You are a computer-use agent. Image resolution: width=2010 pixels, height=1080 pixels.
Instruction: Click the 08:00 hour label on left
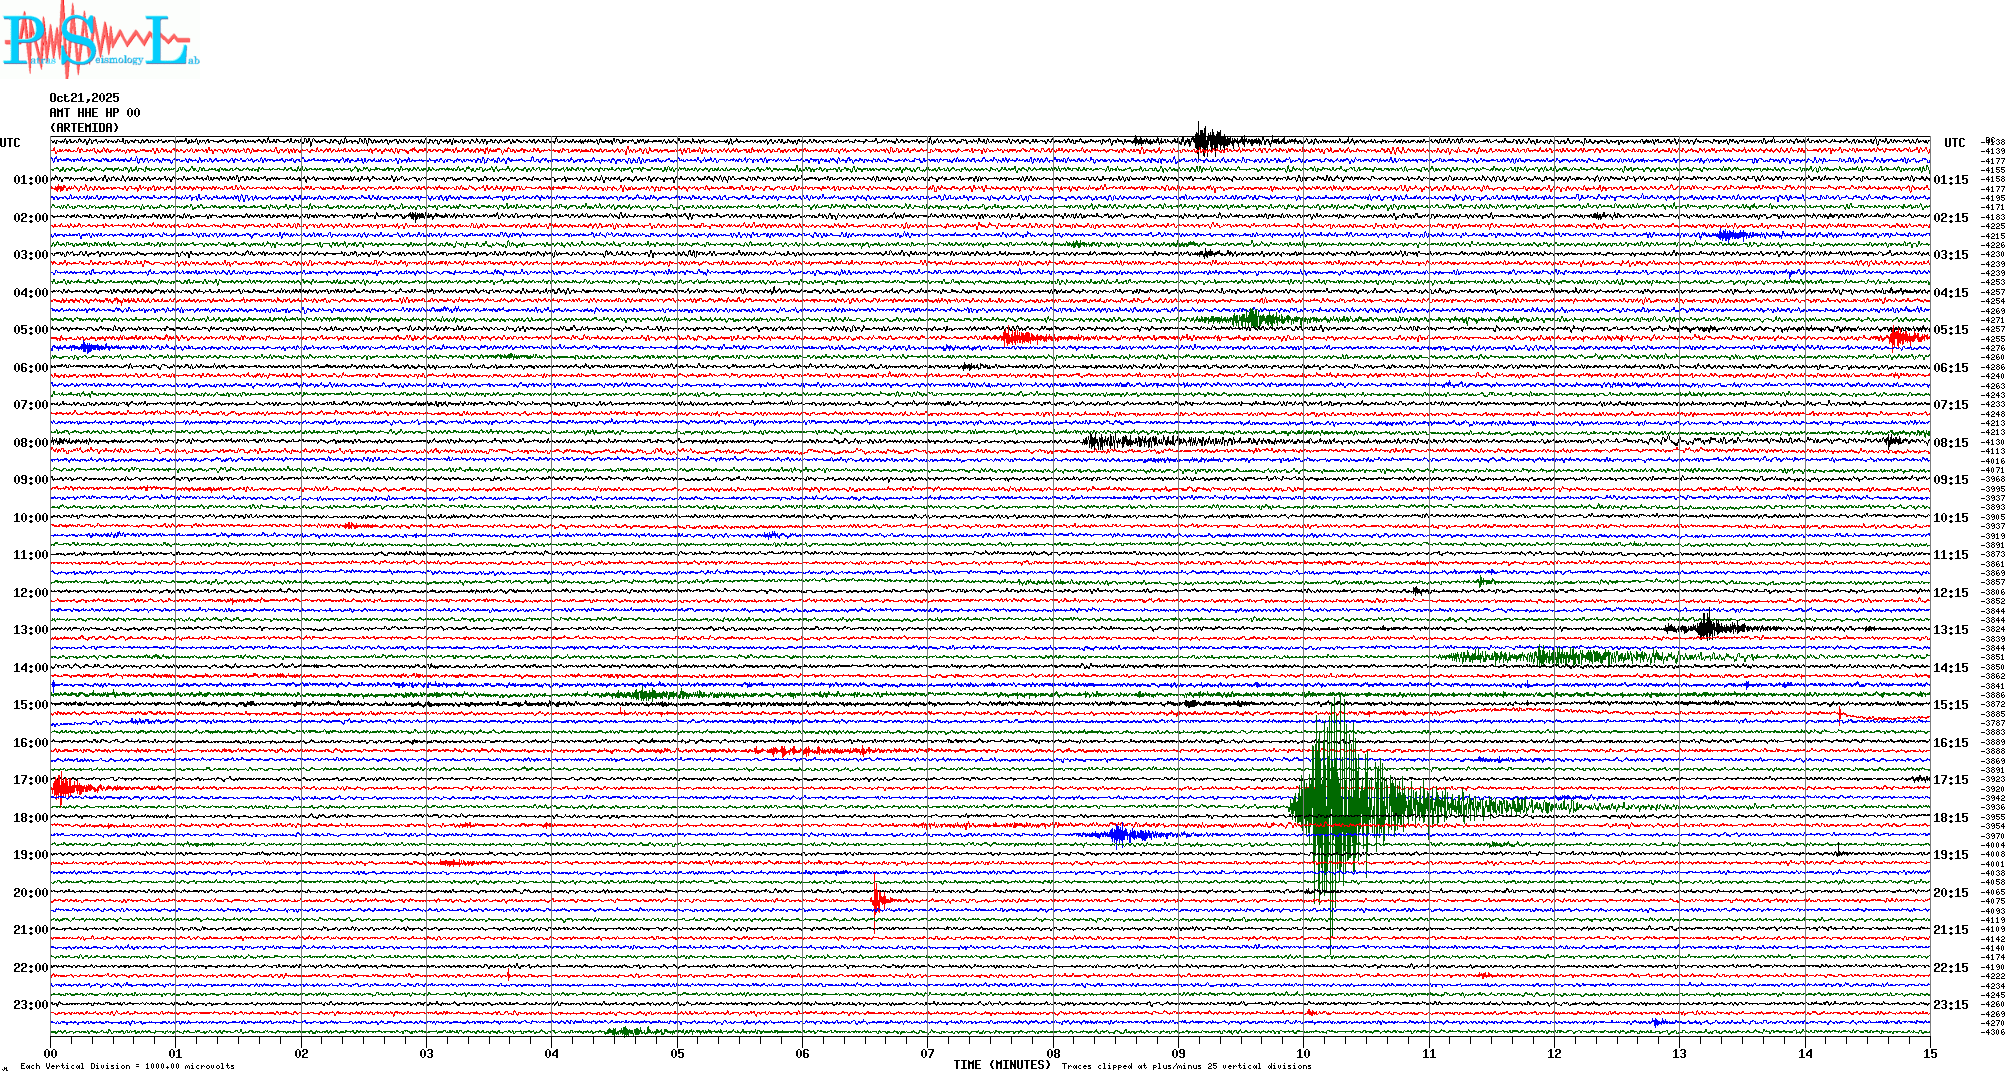pyautogui.click(x=30, y=443)
